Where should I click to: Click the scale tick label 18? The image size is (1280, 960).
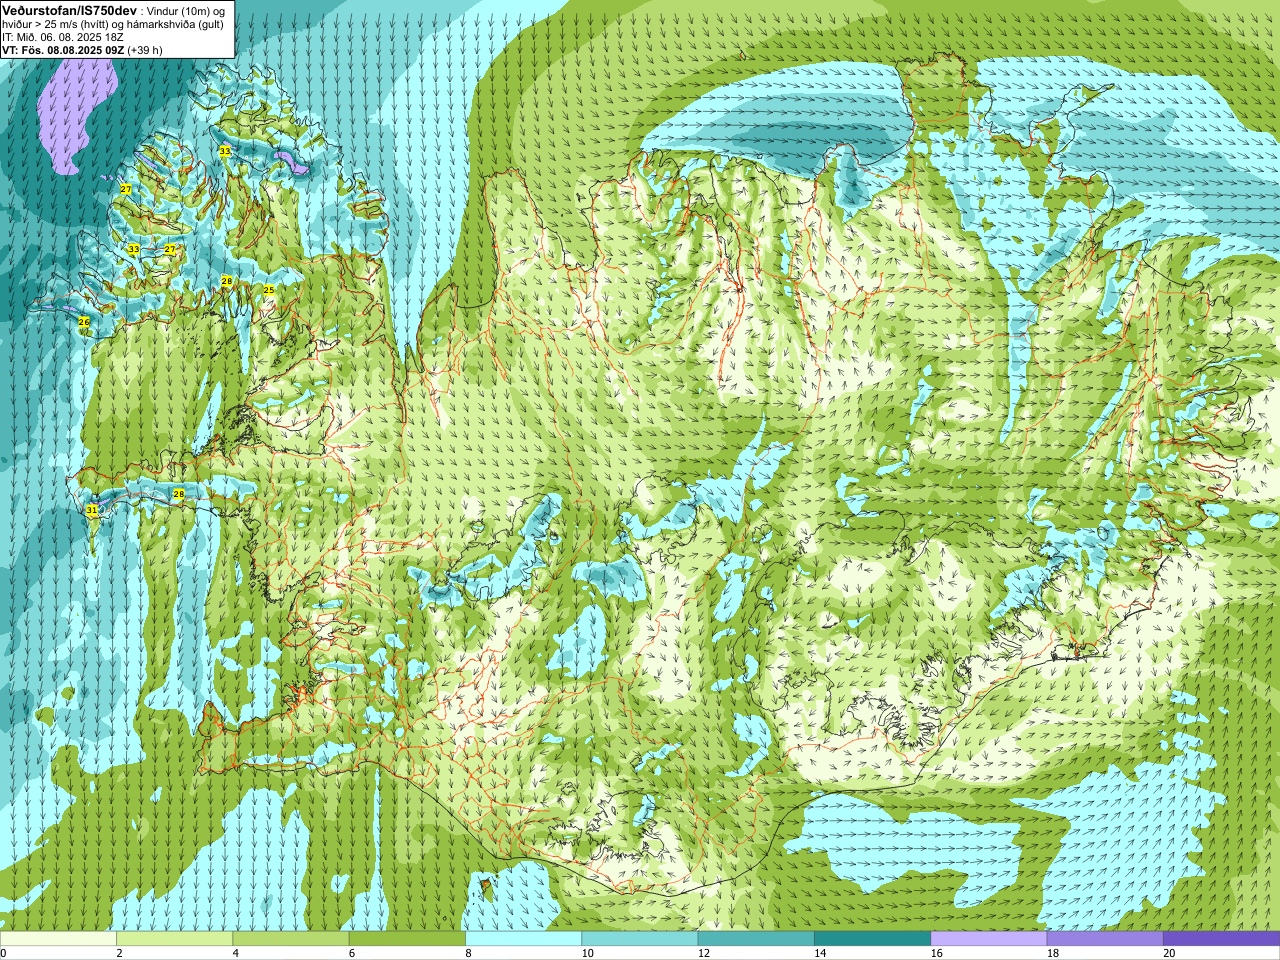tap(1053, 953)
